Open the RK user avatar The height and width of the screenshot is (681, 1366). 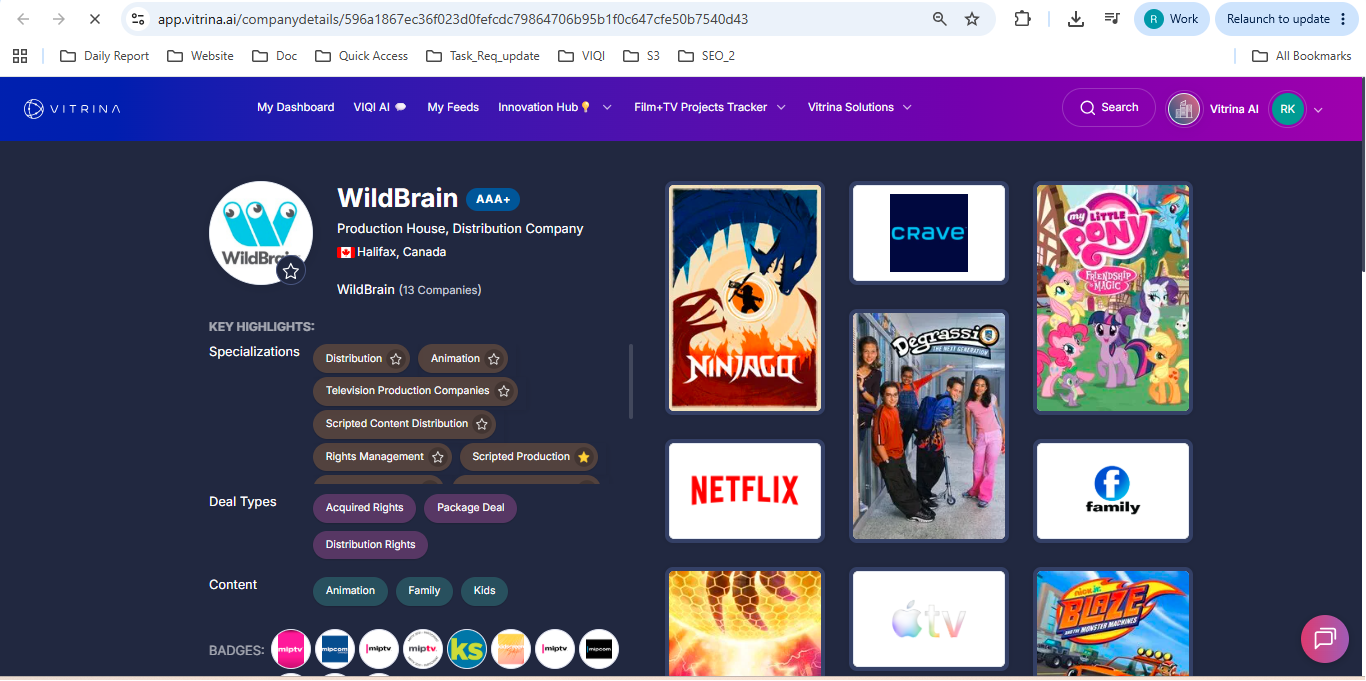[x=1287, y=109]
